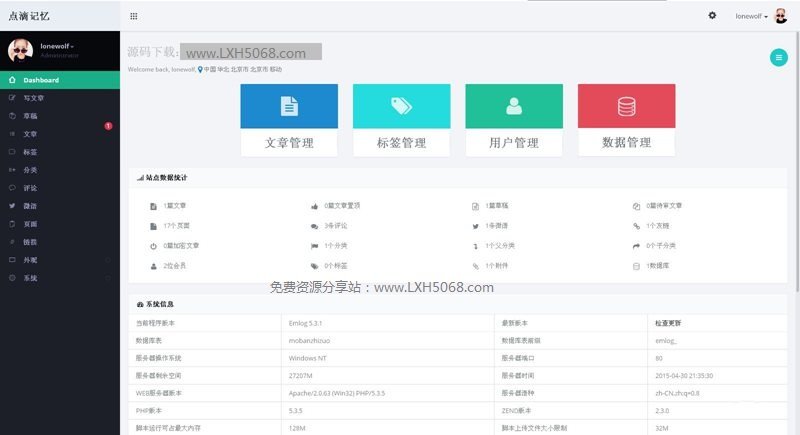Viewport: 800px width, 435px height.
Task: Click the sidebar profile avatar image
Action: [20, 50]
